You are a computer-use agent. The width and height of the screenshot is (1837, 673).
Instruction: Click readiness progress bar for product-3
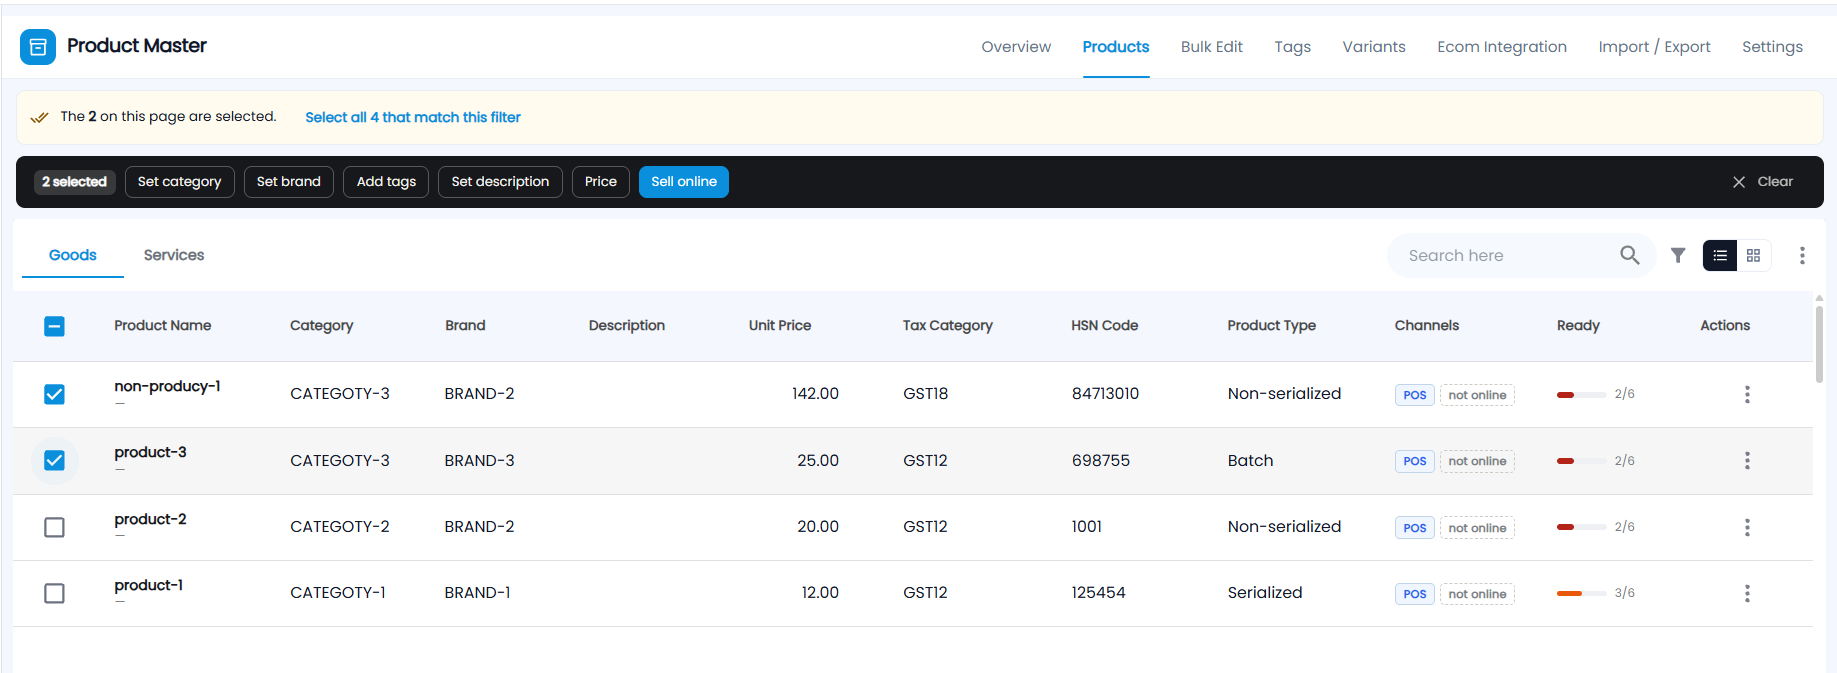[1581, 461]
